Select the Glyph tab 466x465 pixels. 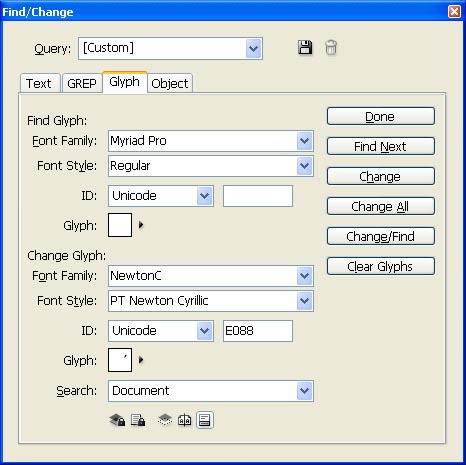[x=125, y=82]
